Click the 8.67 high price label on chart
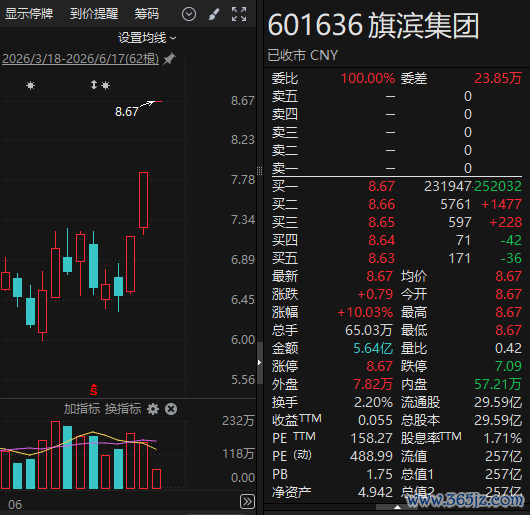Image resolution: width=530 pixels, height=515 pixels. [127, 112]
